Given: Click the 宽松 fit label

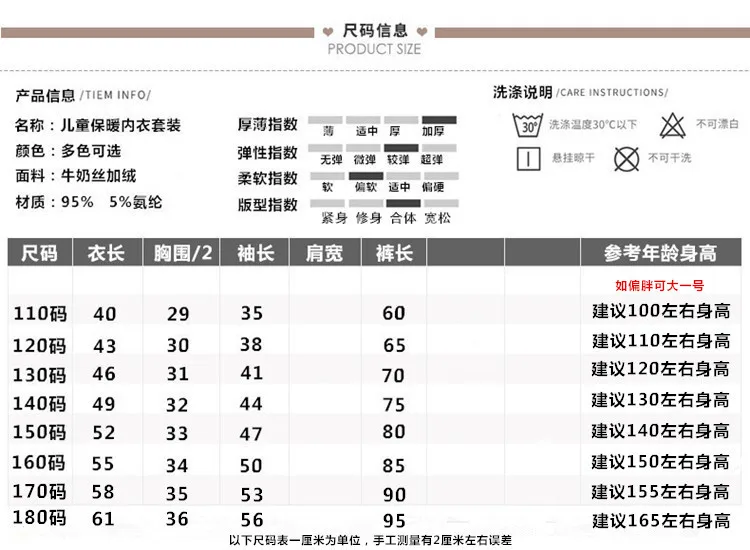Looking at the screenshot, I should point(438,219).
